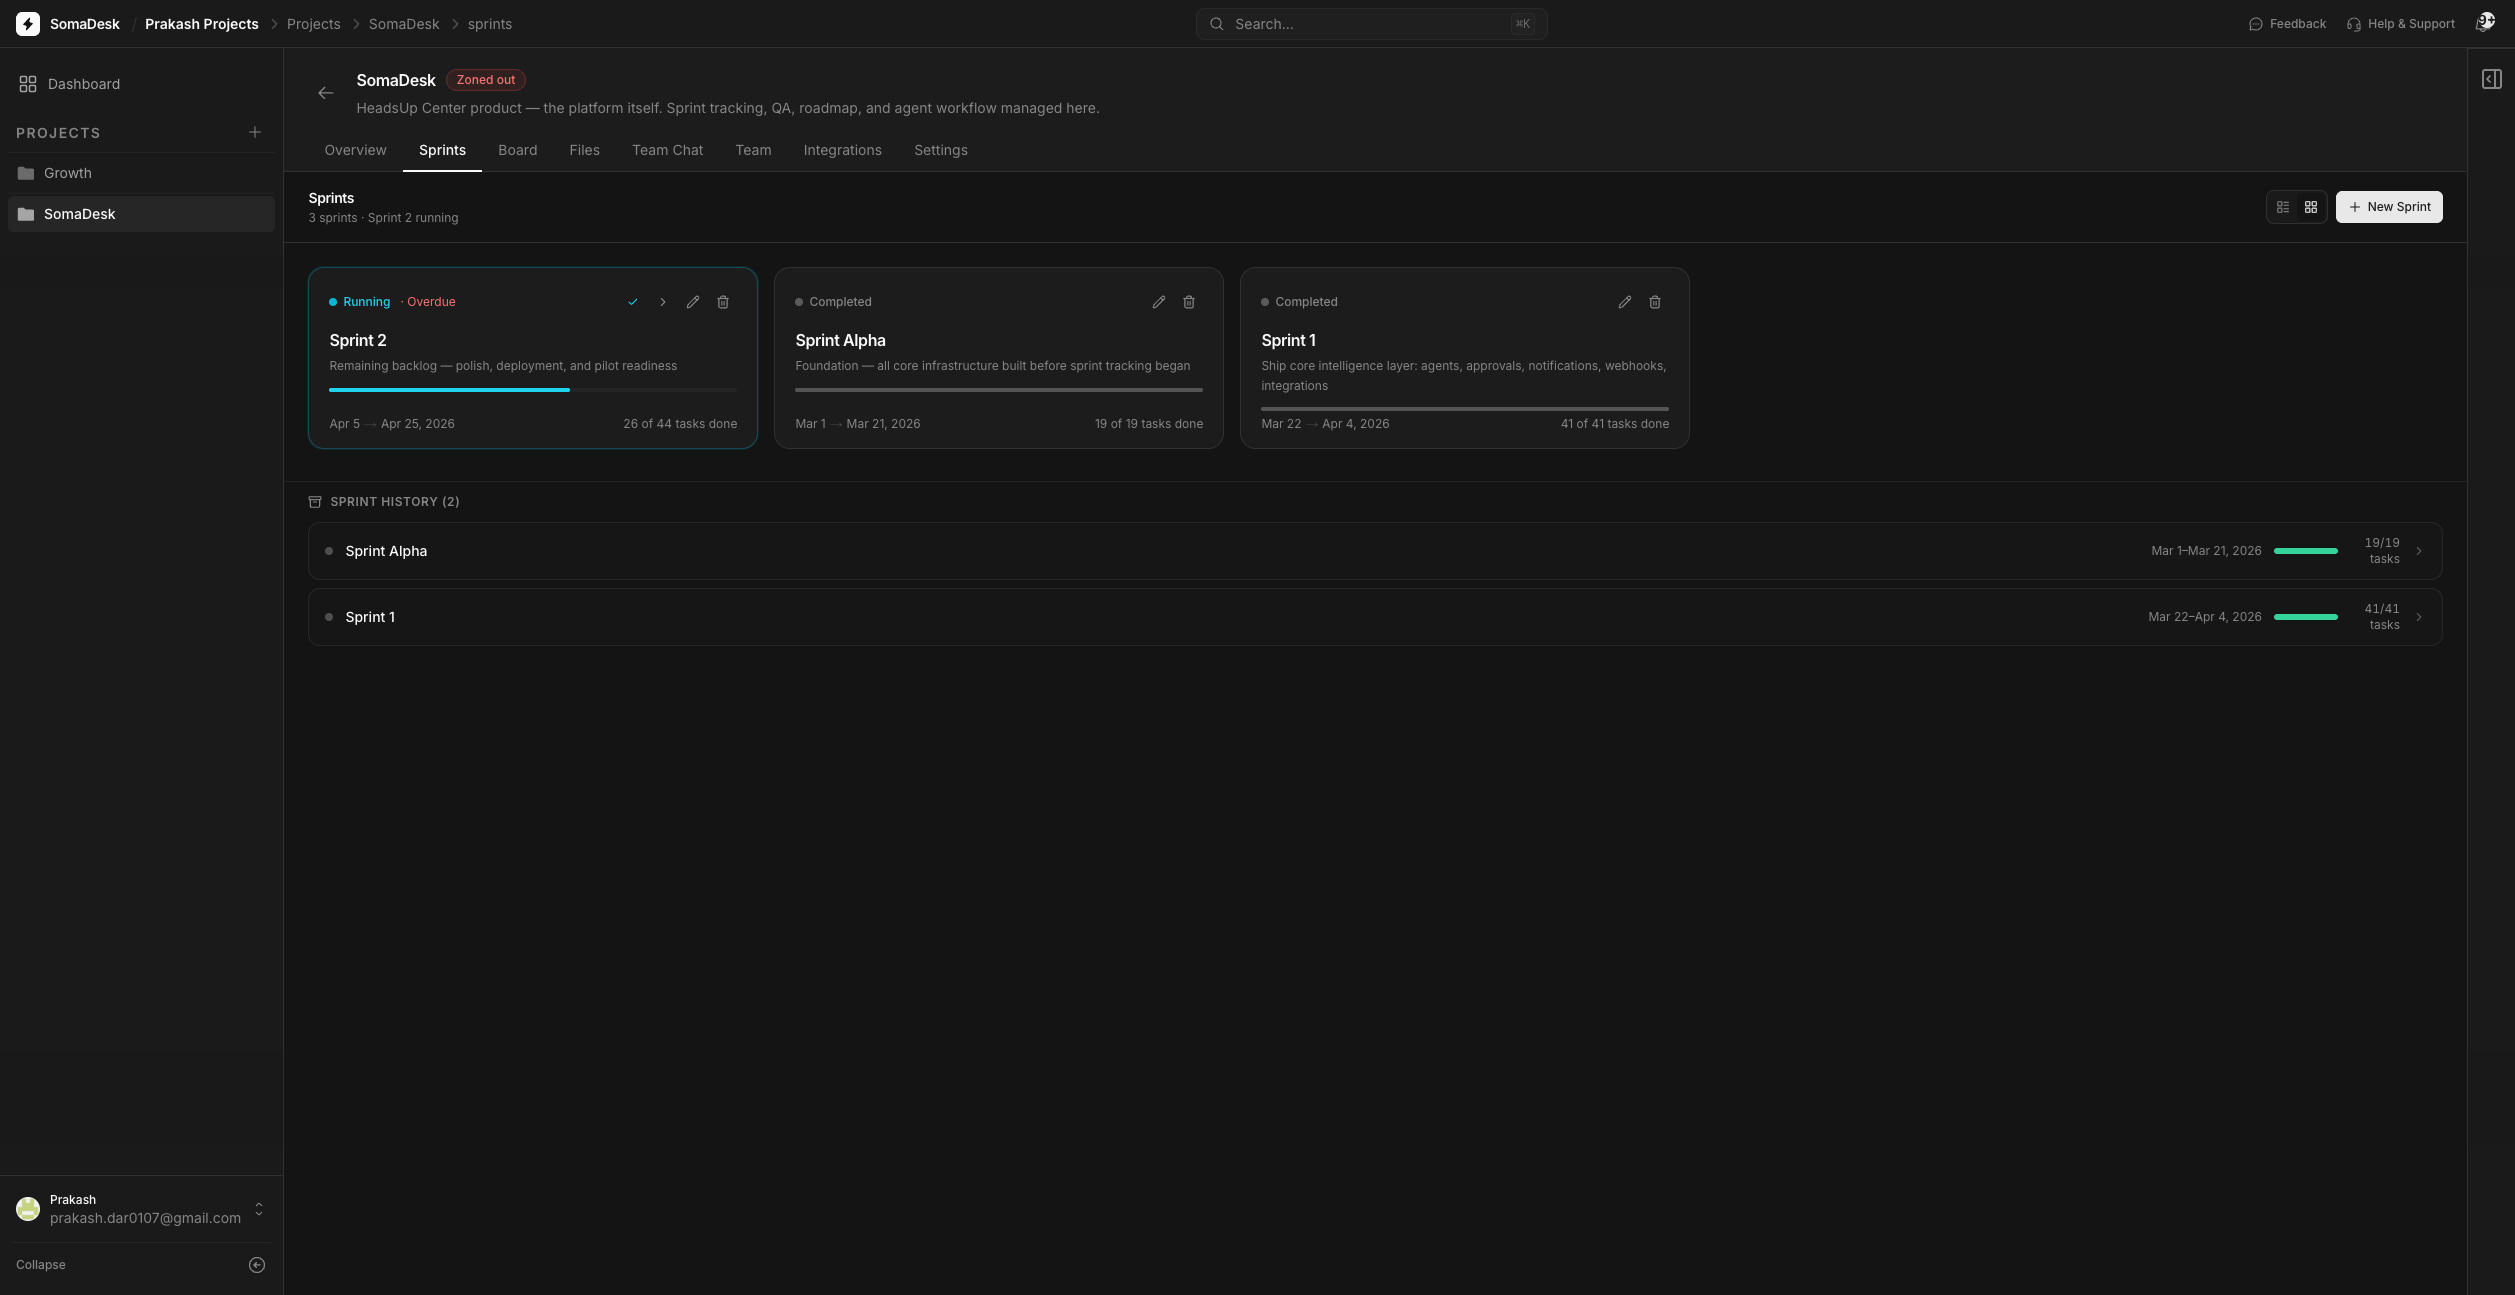Open Help & Support
Screen dimensions: 2515x1295
[2400, 24]
